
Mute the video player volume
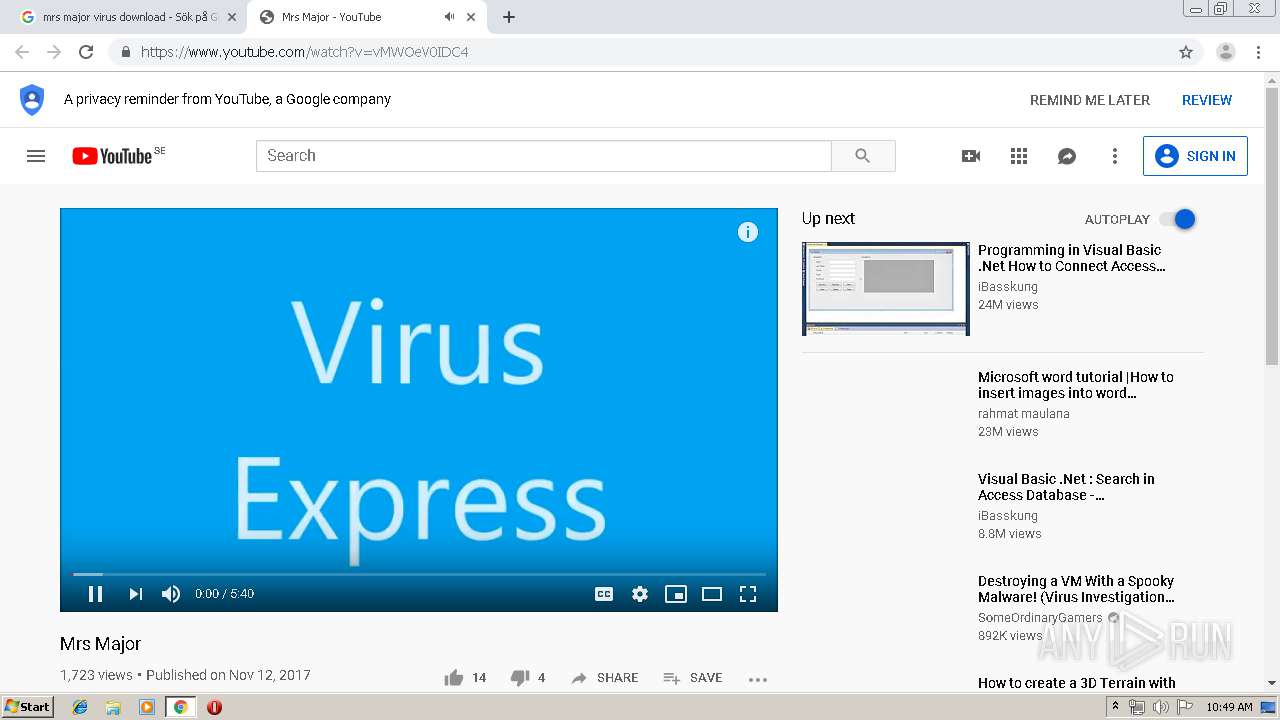tap(171, 594)
